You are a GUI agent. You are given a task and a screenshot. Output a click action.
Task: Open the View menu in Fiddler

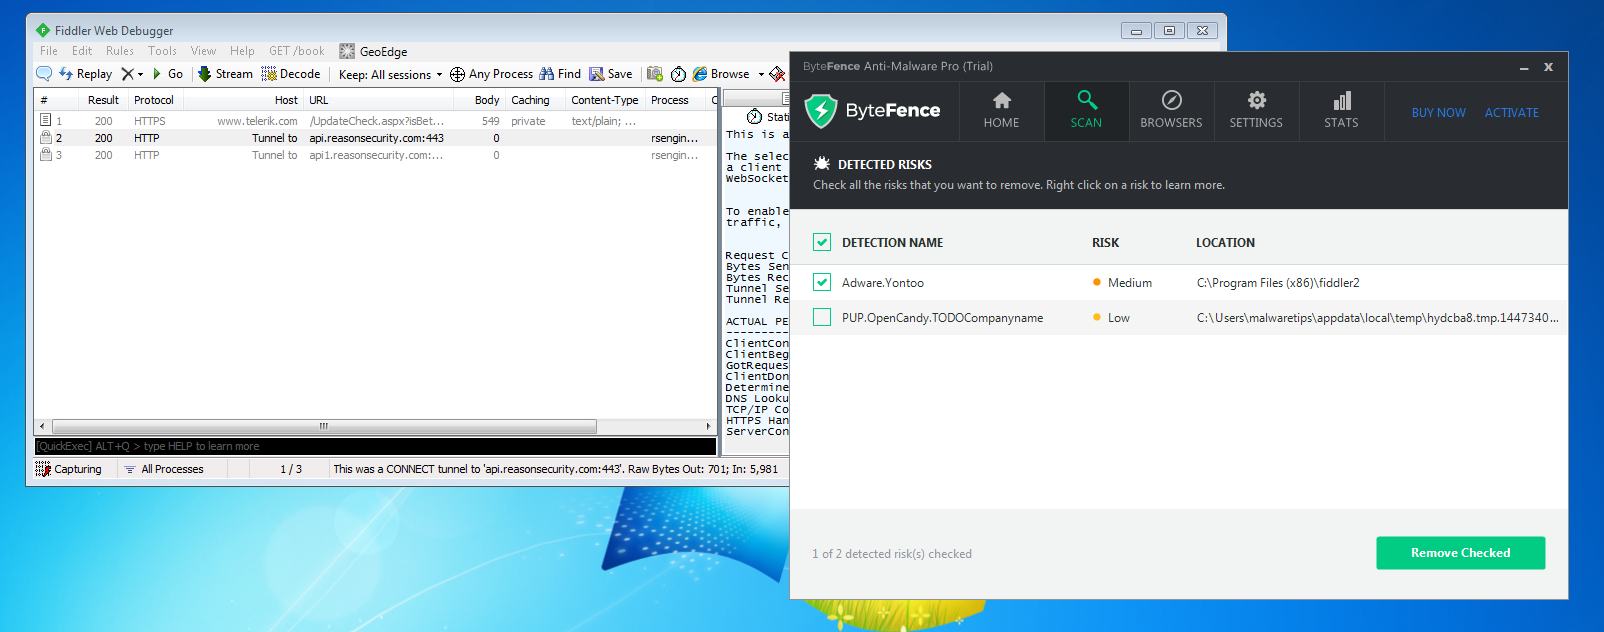203,51
